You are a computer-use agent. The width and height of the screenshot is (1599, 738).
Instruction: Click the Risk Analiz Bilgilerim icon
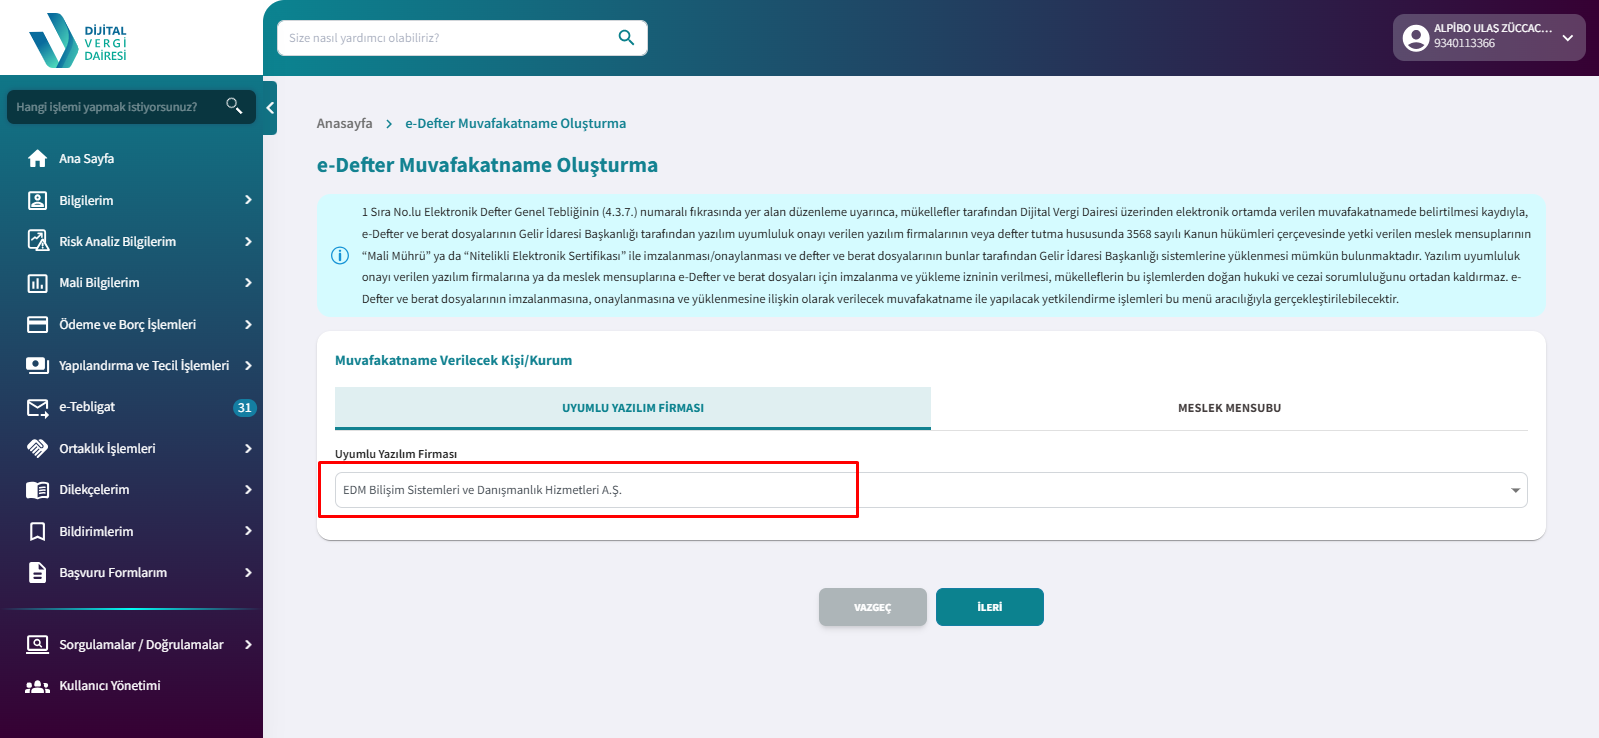tap(38, 241)
